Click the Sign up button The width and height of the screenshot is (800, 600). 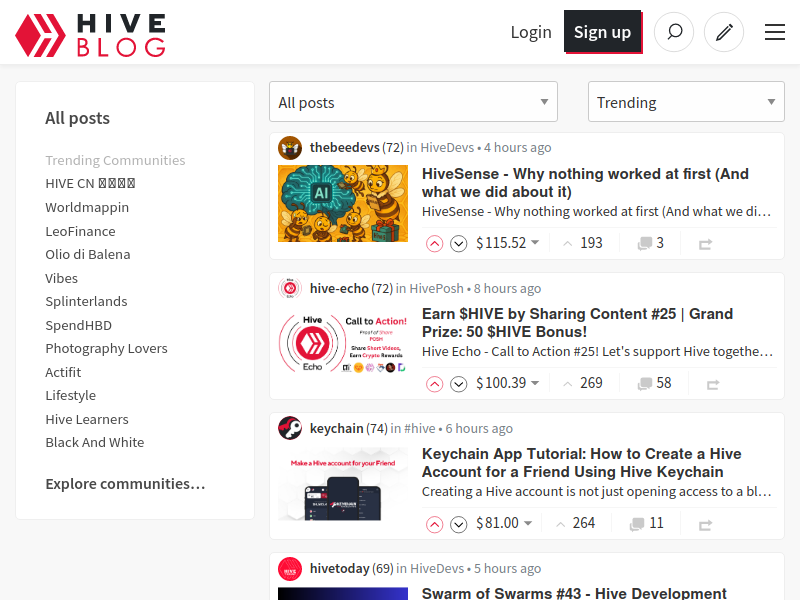[x=603, y=32]
